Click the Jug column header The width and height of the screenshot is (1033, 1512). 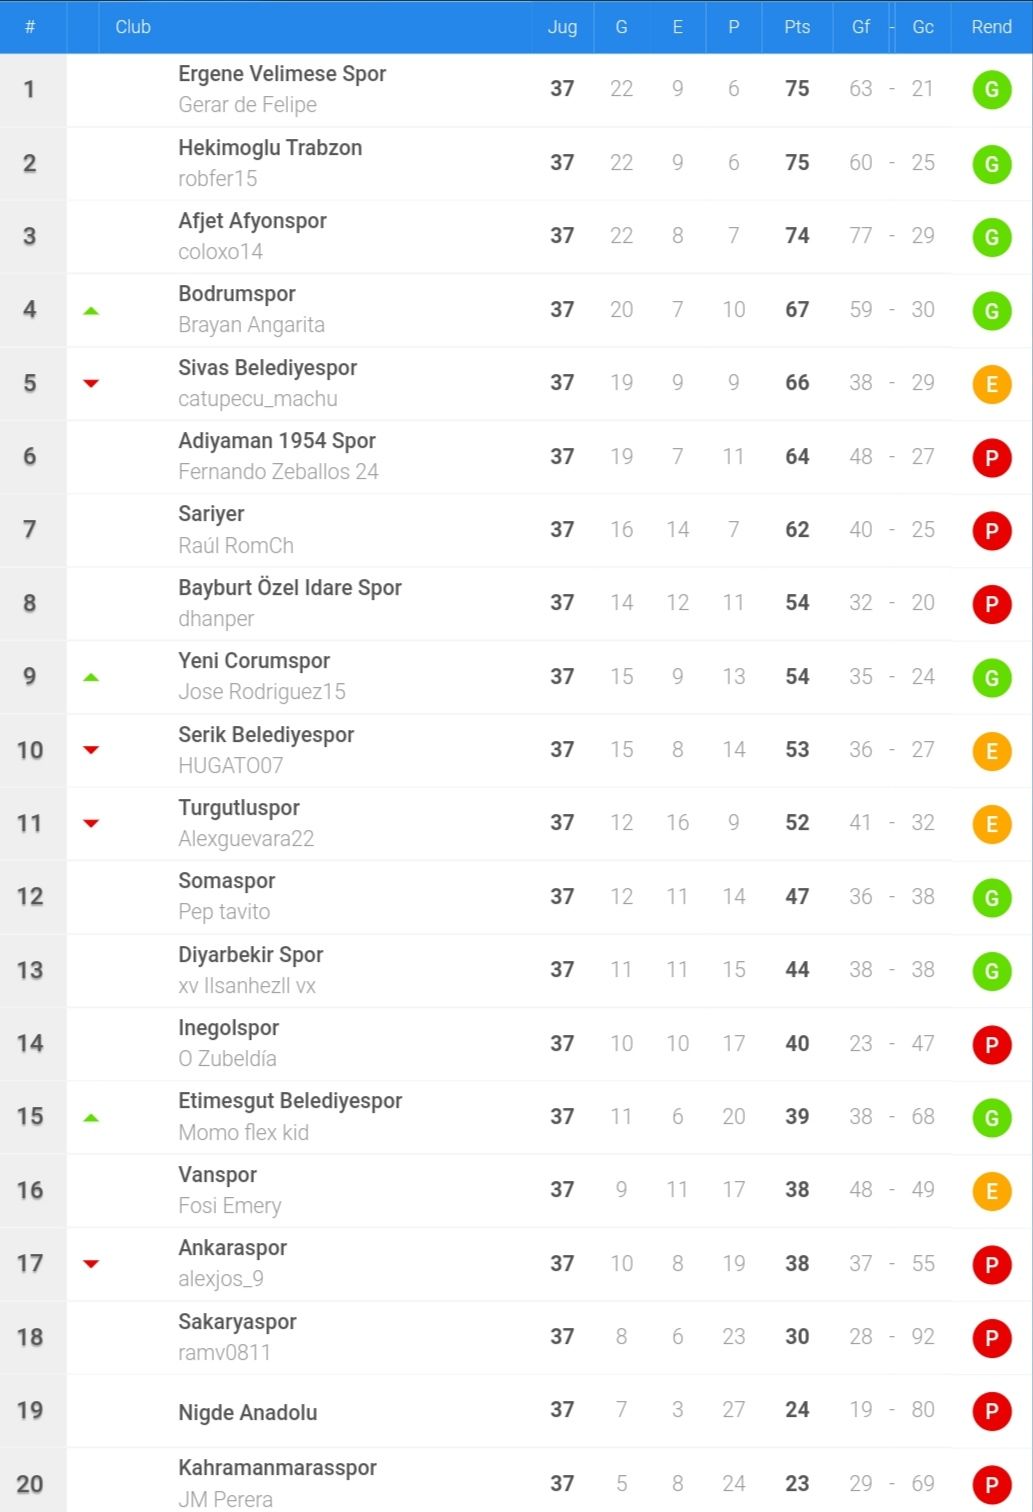562,27
